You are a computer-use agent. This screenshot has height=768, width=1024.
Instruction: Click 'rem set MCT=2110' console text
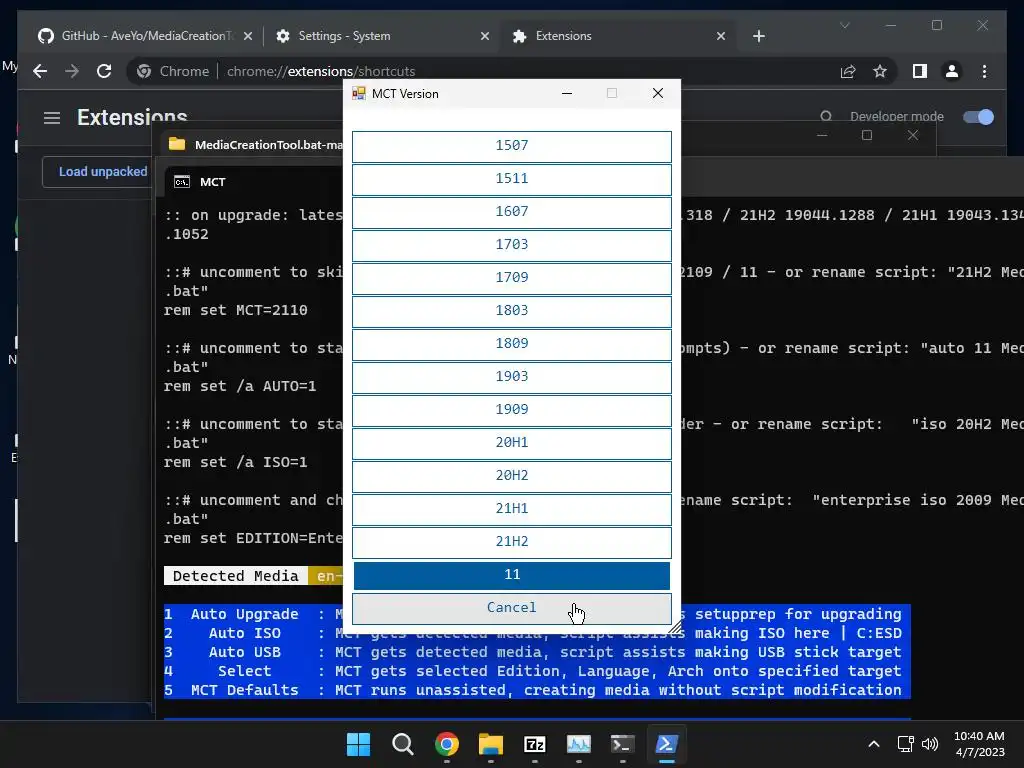[236, 310]
